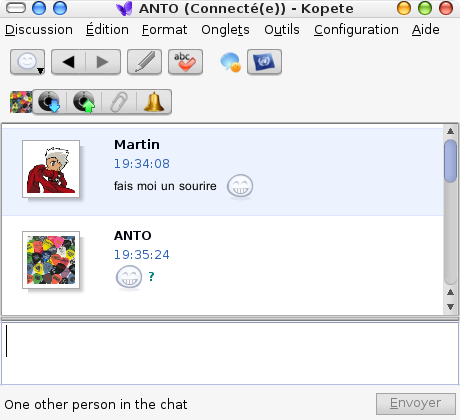This screenshot has height=420, width=460.
Task: Click the chat scrollbar handle
Action: click(x=450, y=161)
